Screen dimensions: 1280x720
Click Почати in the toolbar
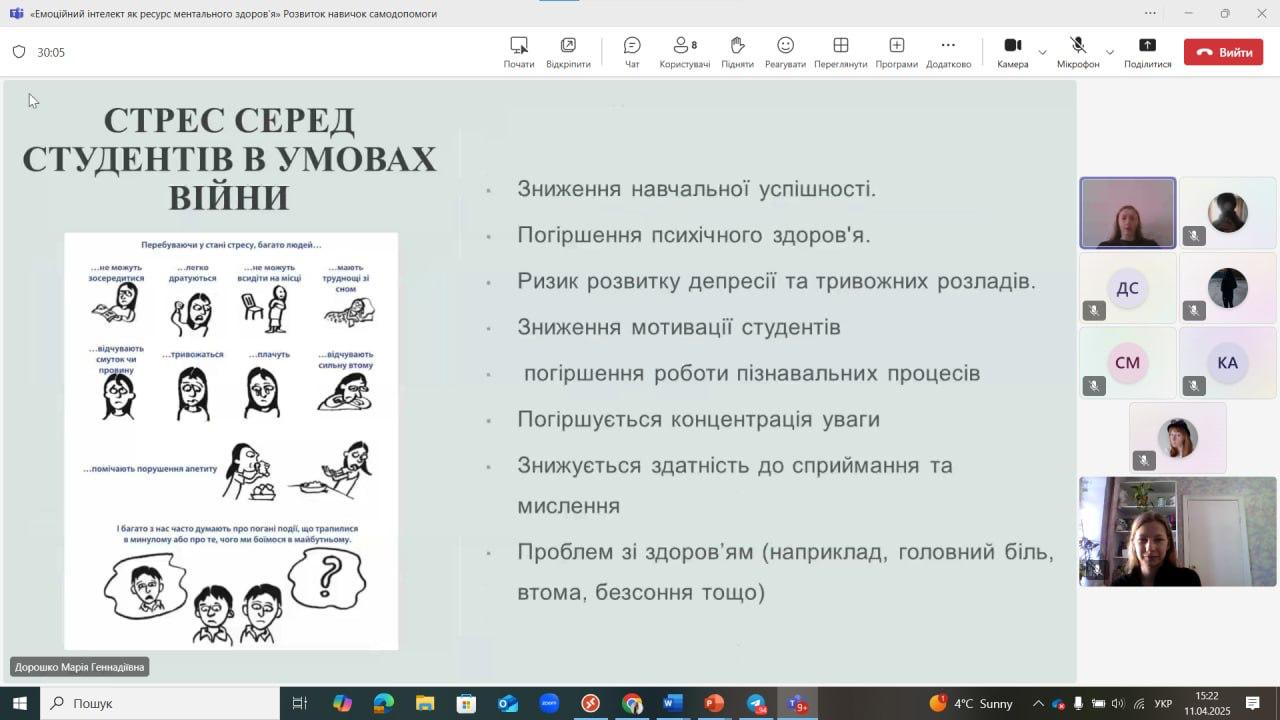[519, 52]
